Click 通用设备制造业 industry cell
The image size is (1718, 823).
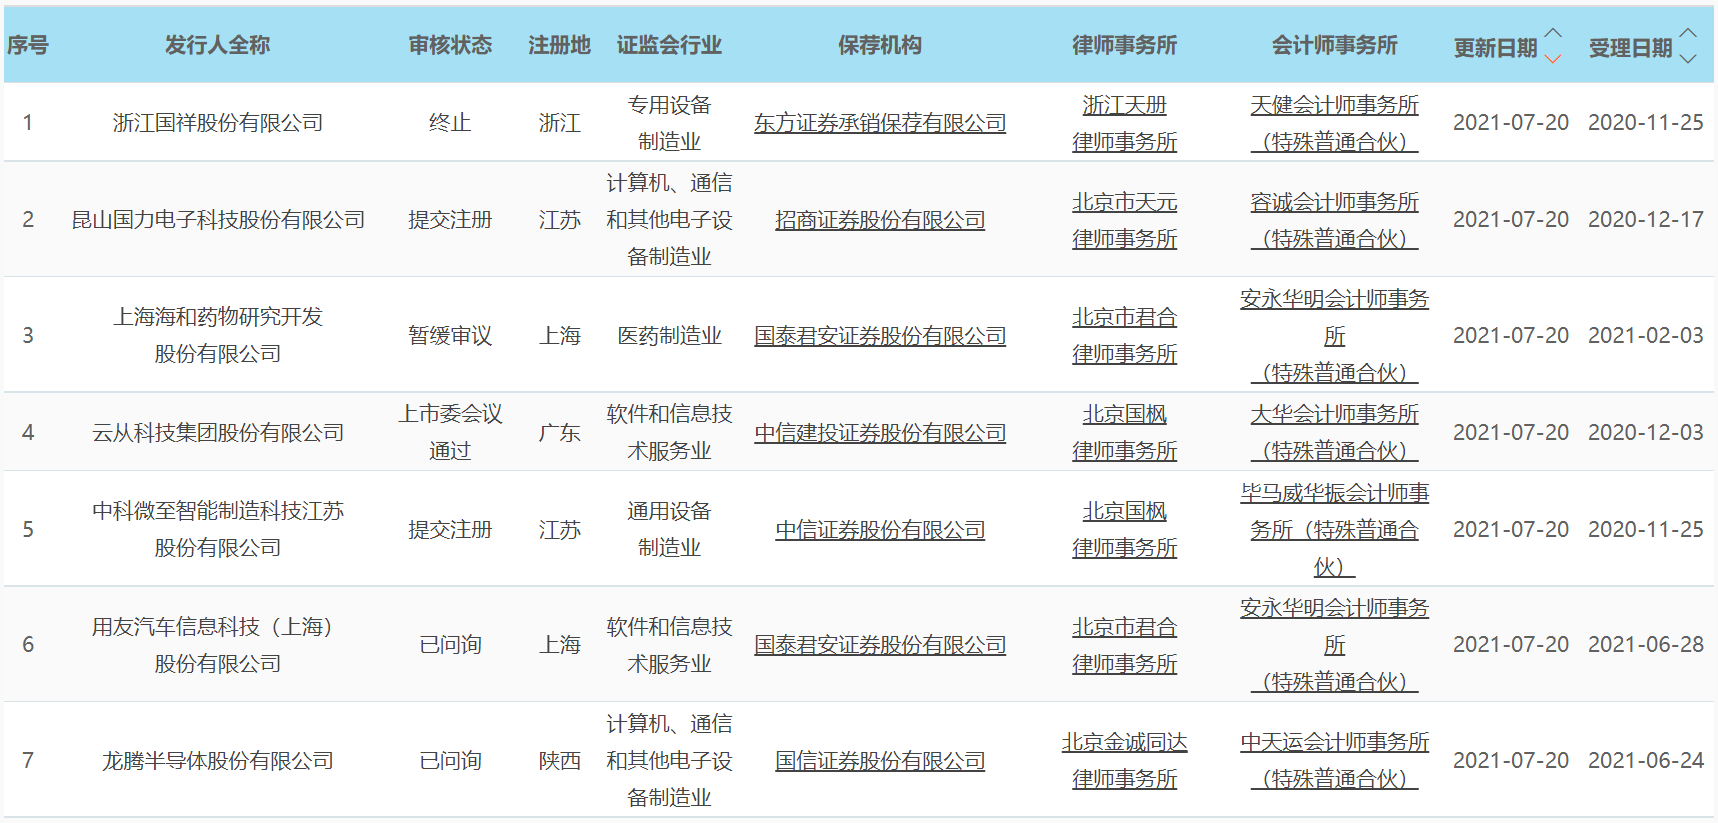click(x=669, y=530)
